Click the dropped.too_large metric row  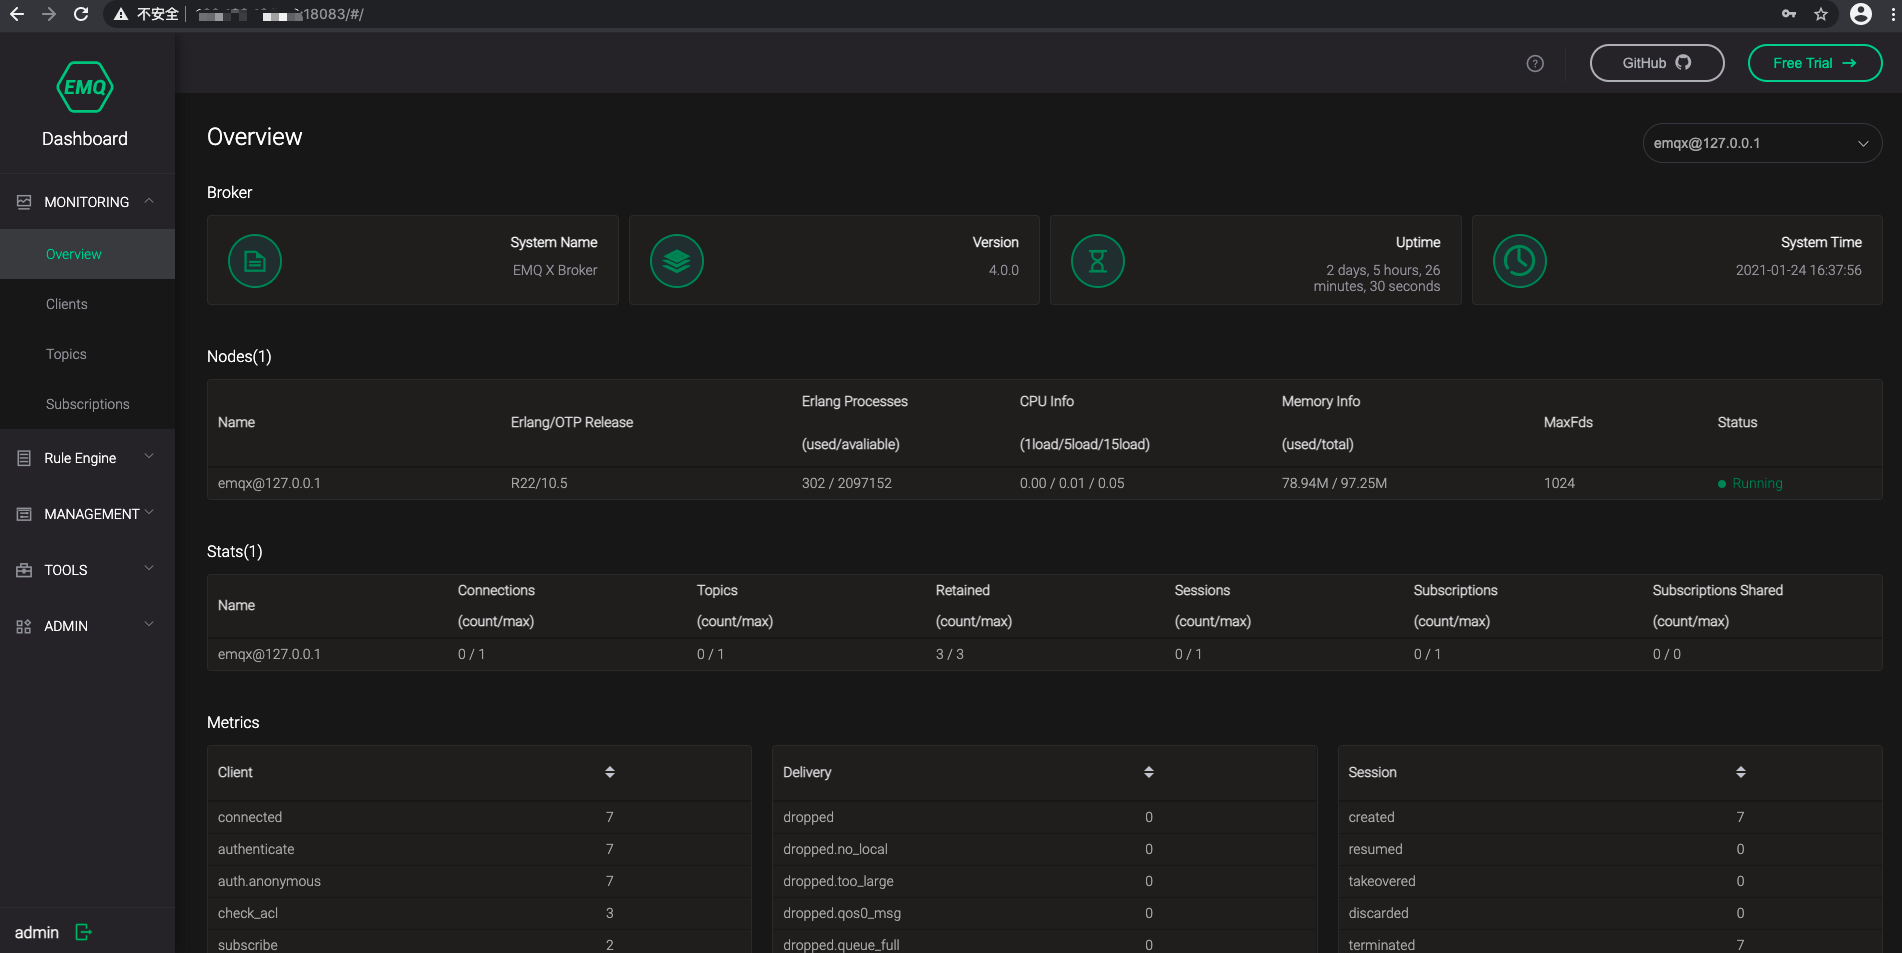(x=1044, y=881)
